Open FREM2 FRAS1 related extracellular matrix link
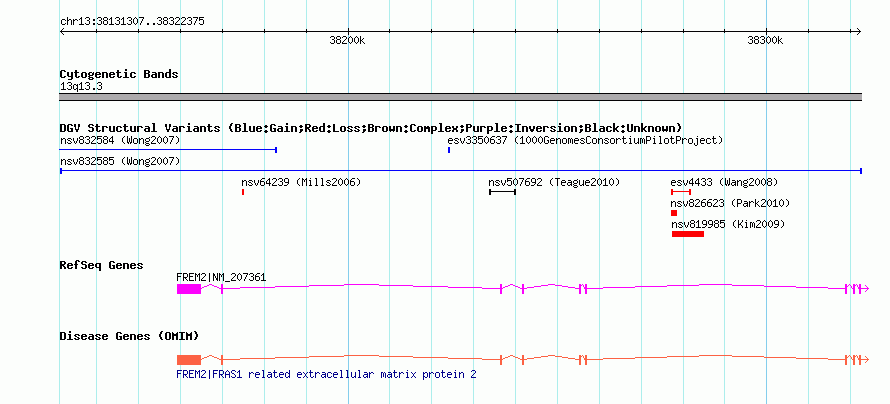Viewport: 890px width, 404px height. click(326, 375)
